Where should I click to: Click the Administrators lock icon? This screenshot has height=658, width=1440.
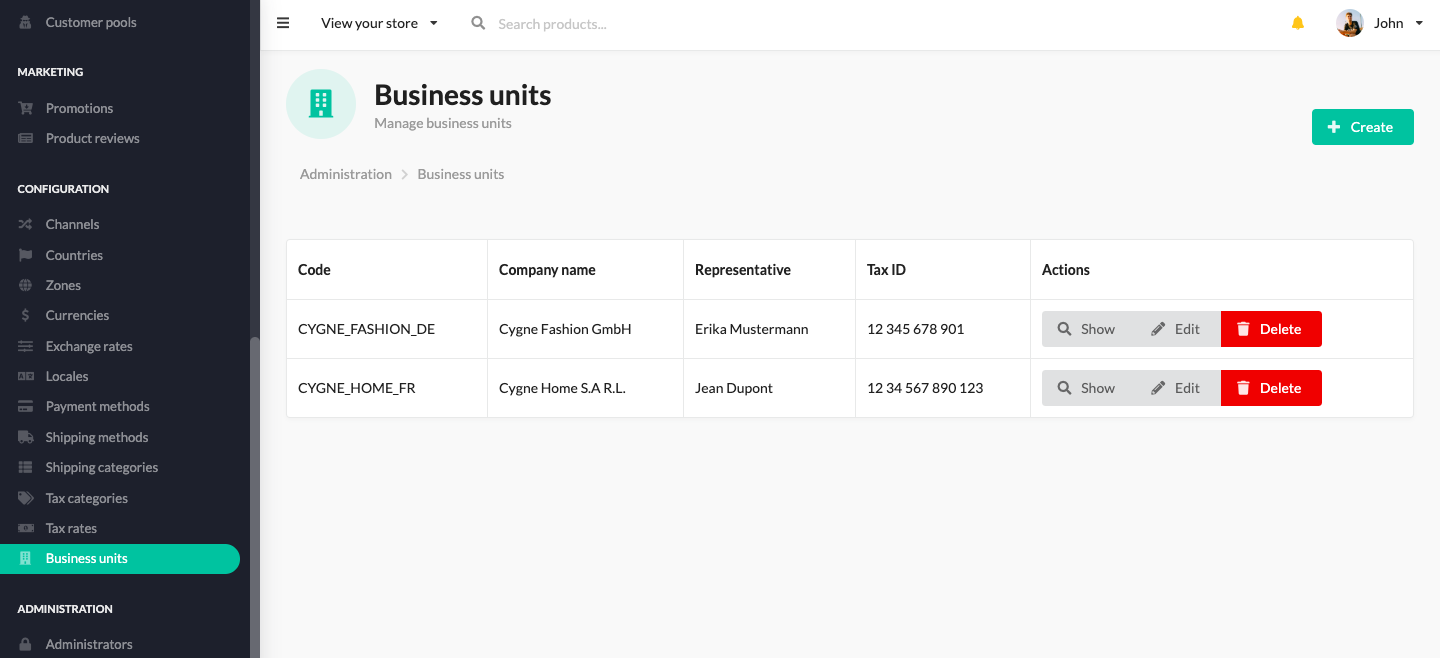[26, 644]
